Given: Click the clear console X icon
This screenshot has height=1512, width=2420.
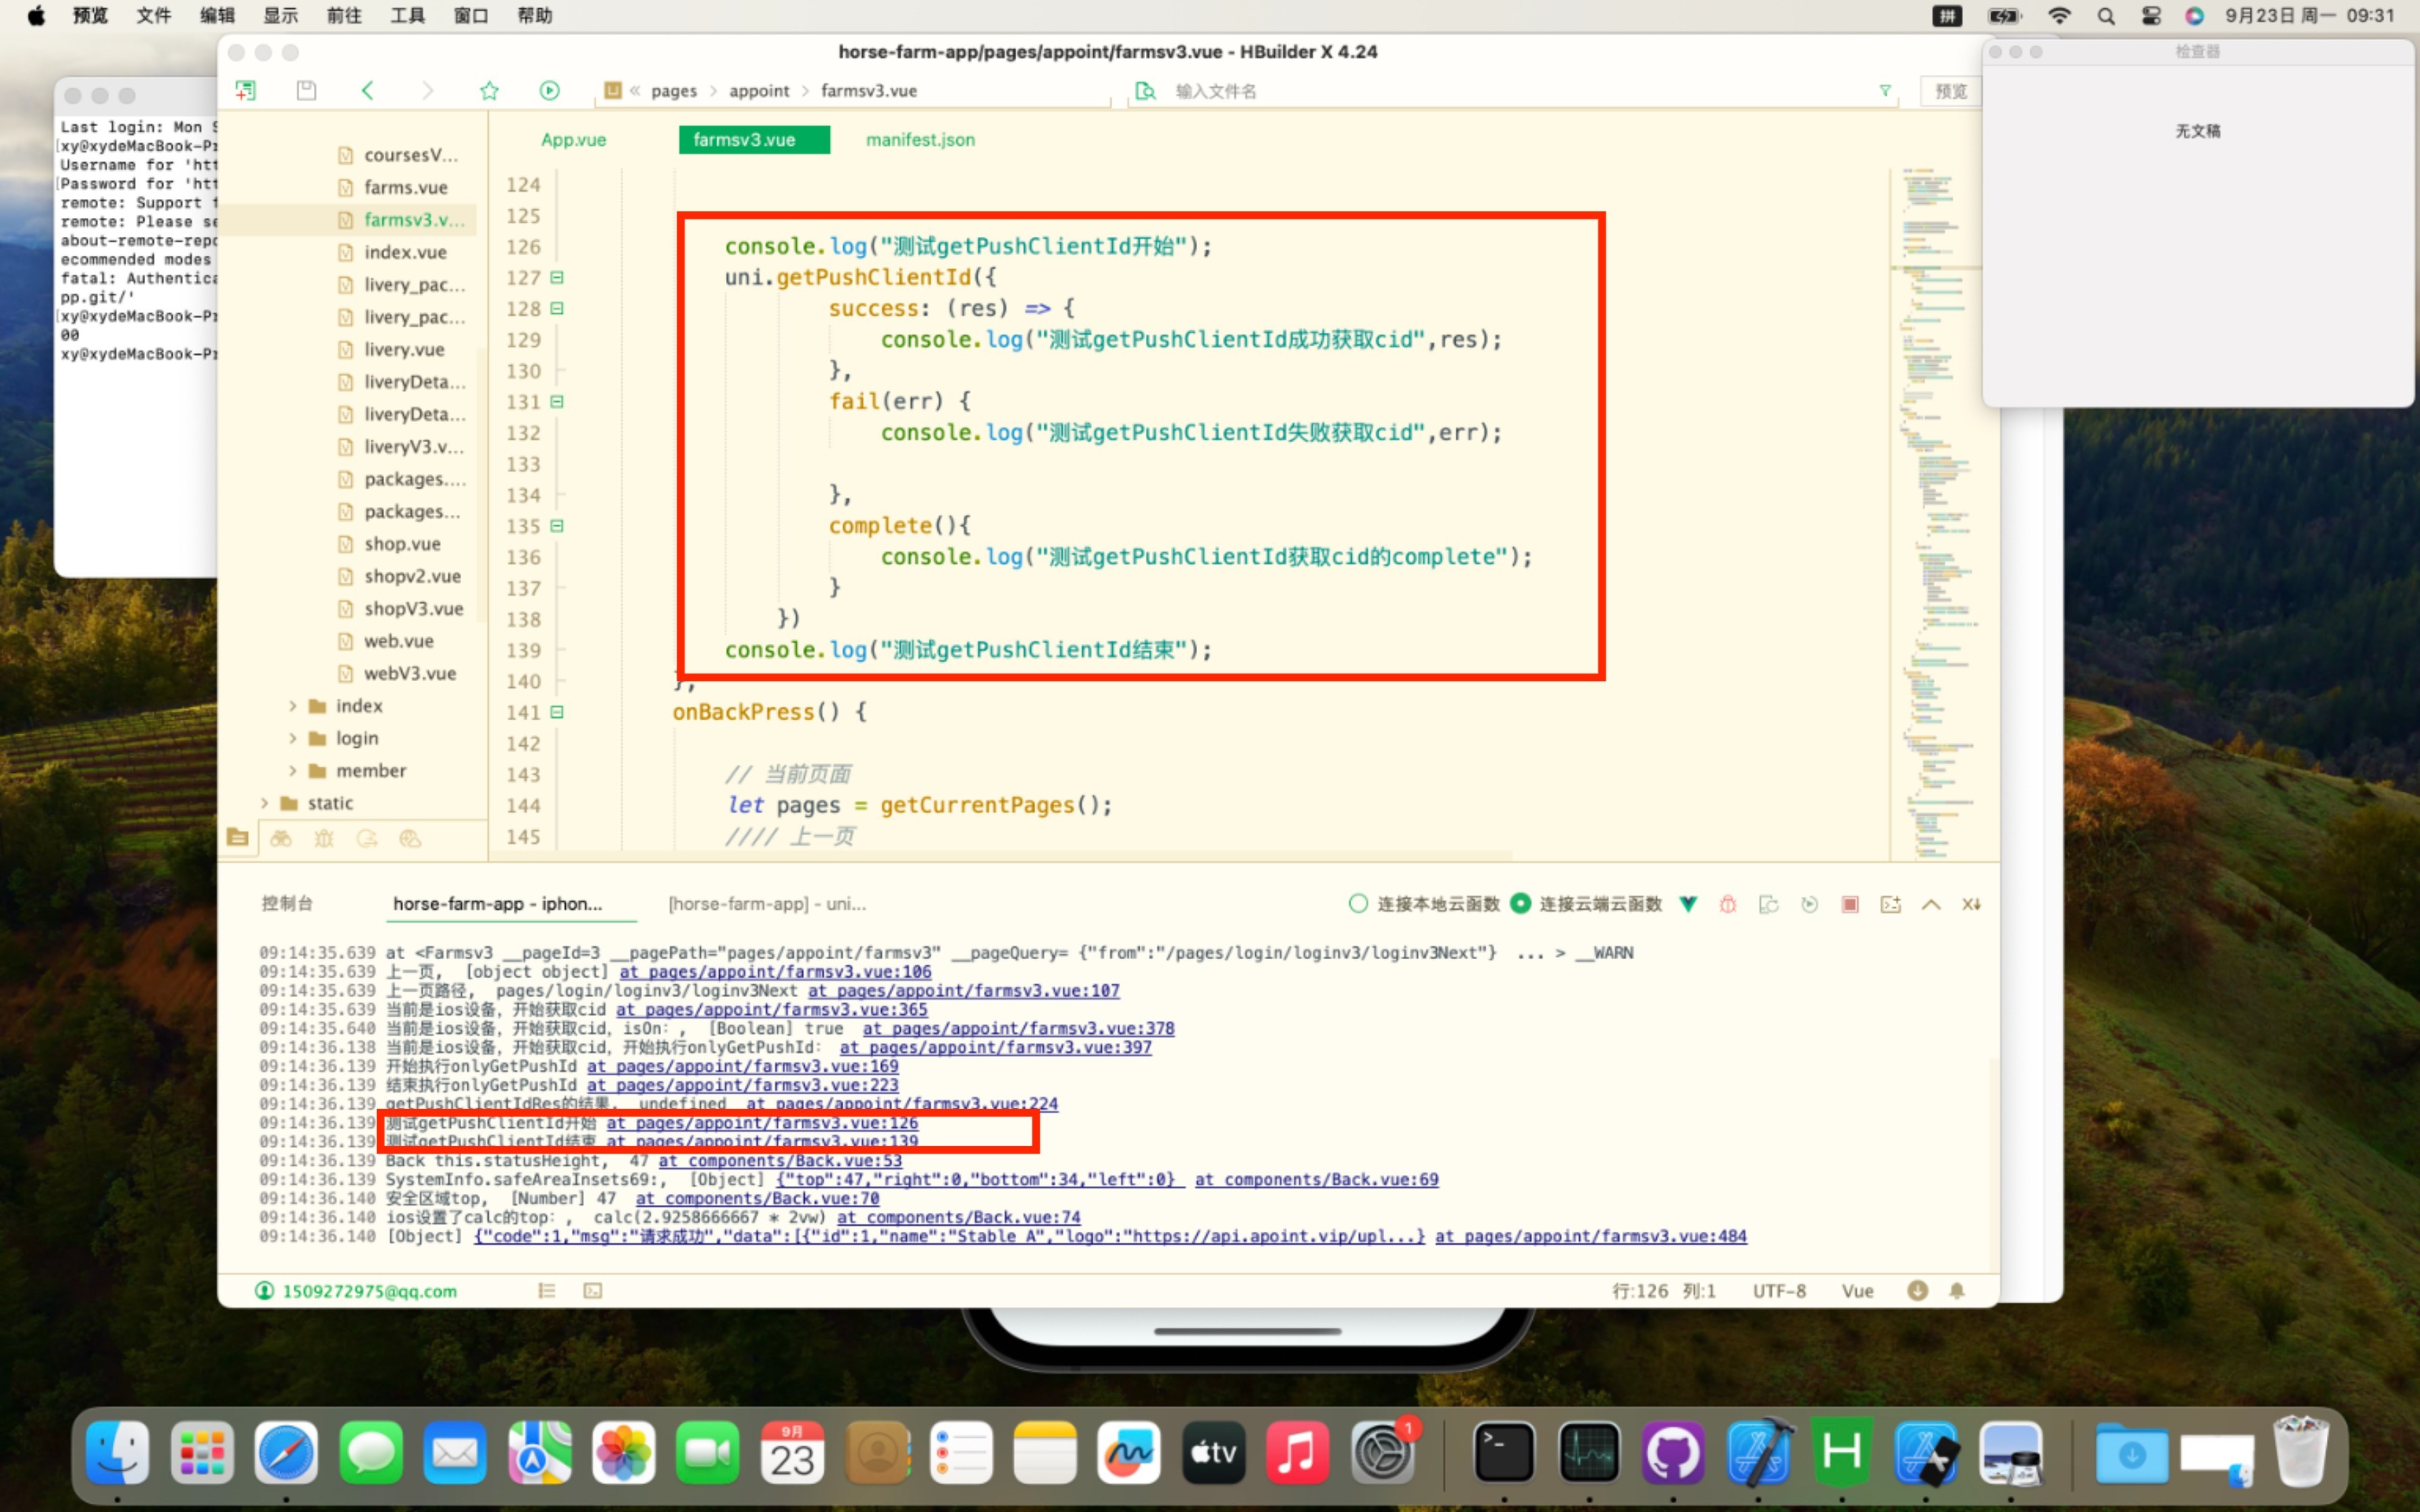Looking at the screenshot, I should [x=1971, y=904].
